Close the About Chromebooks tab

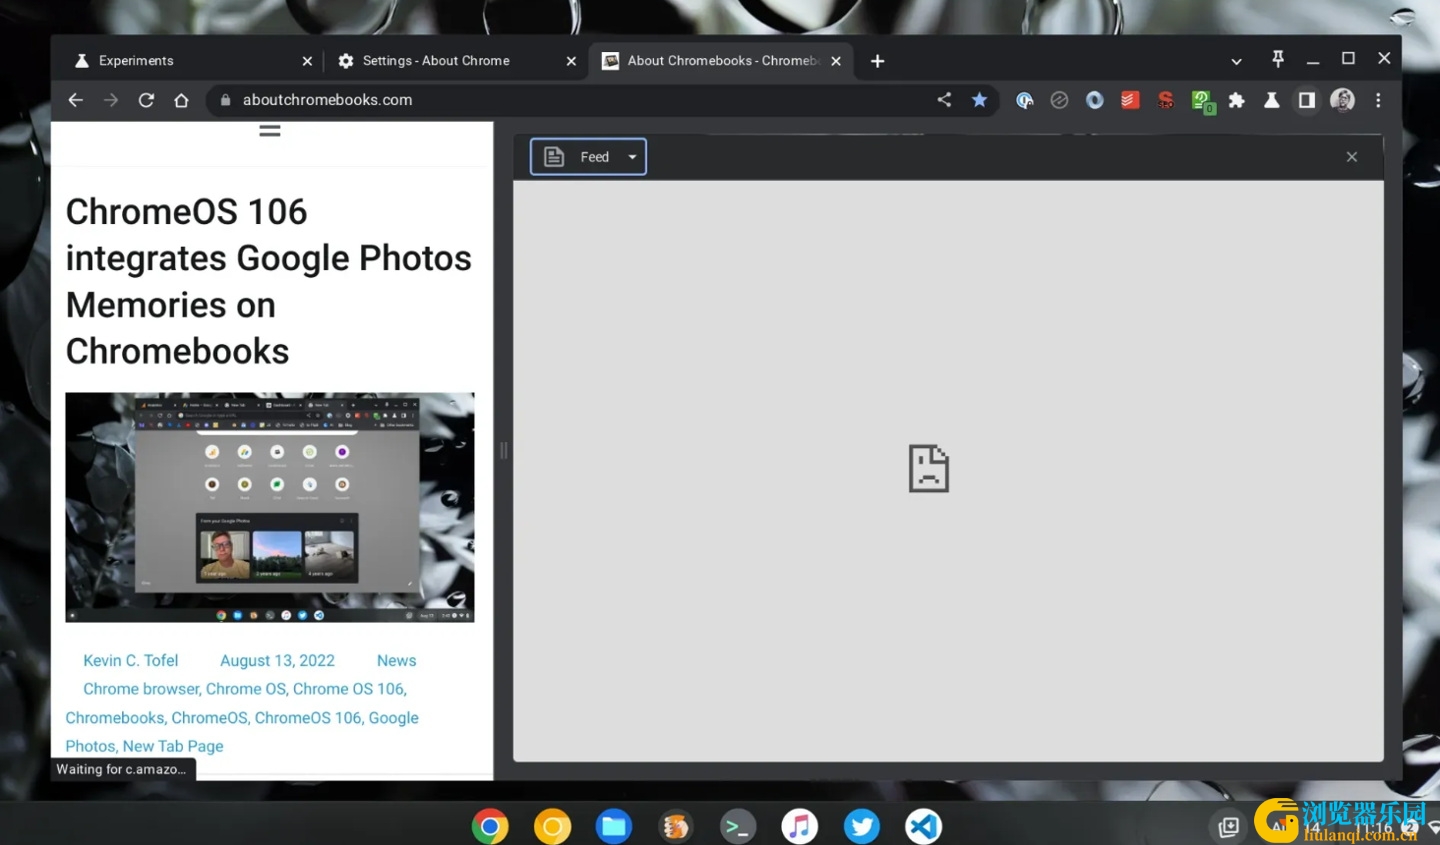point(836,61)
